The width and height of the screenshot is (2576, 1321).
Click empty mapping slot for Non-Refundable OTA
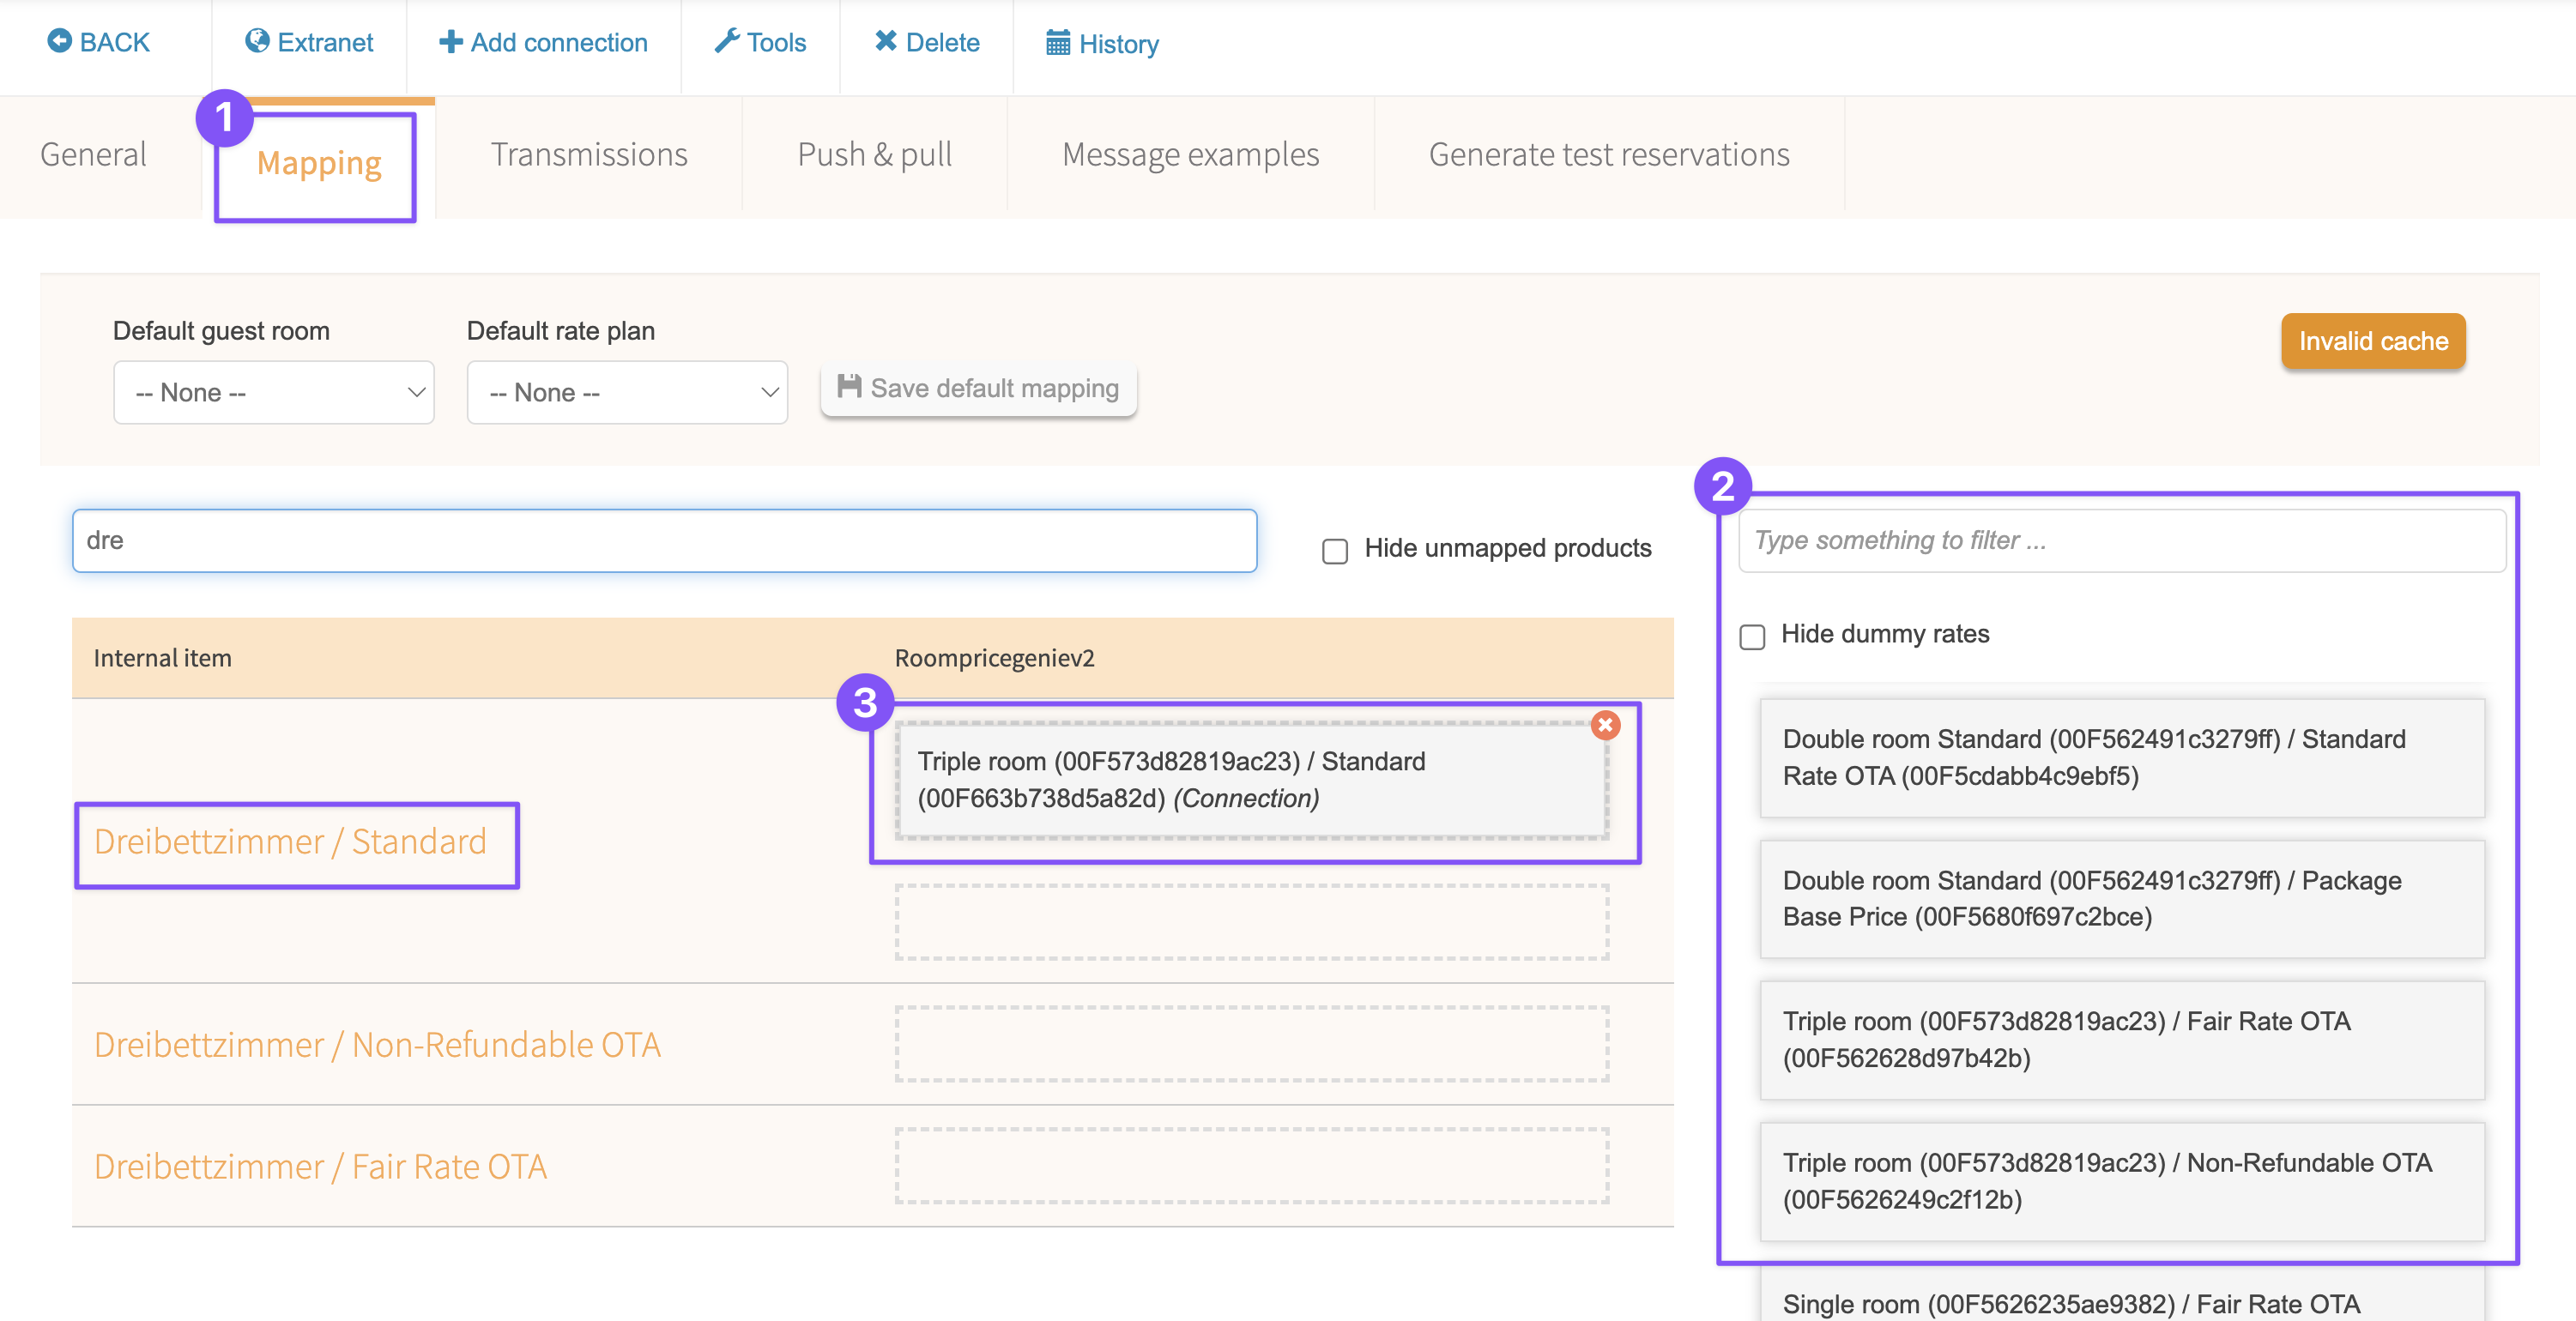coord(1251,1044)
